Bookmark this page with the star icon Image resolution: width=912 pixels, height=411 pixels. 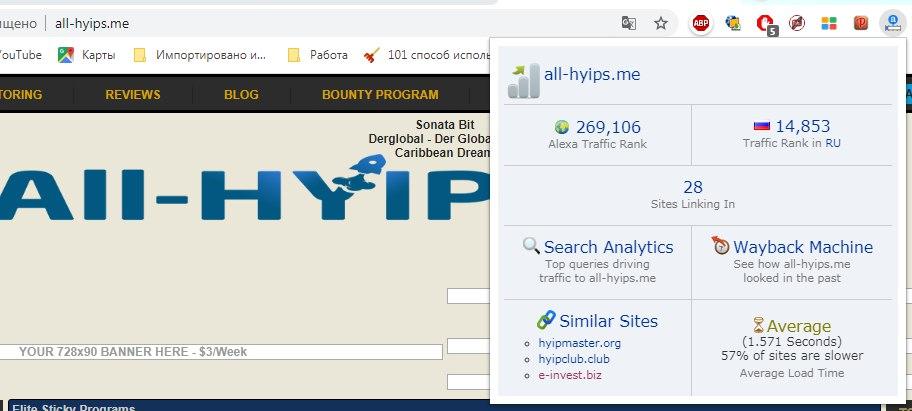[x=660, y=23]
